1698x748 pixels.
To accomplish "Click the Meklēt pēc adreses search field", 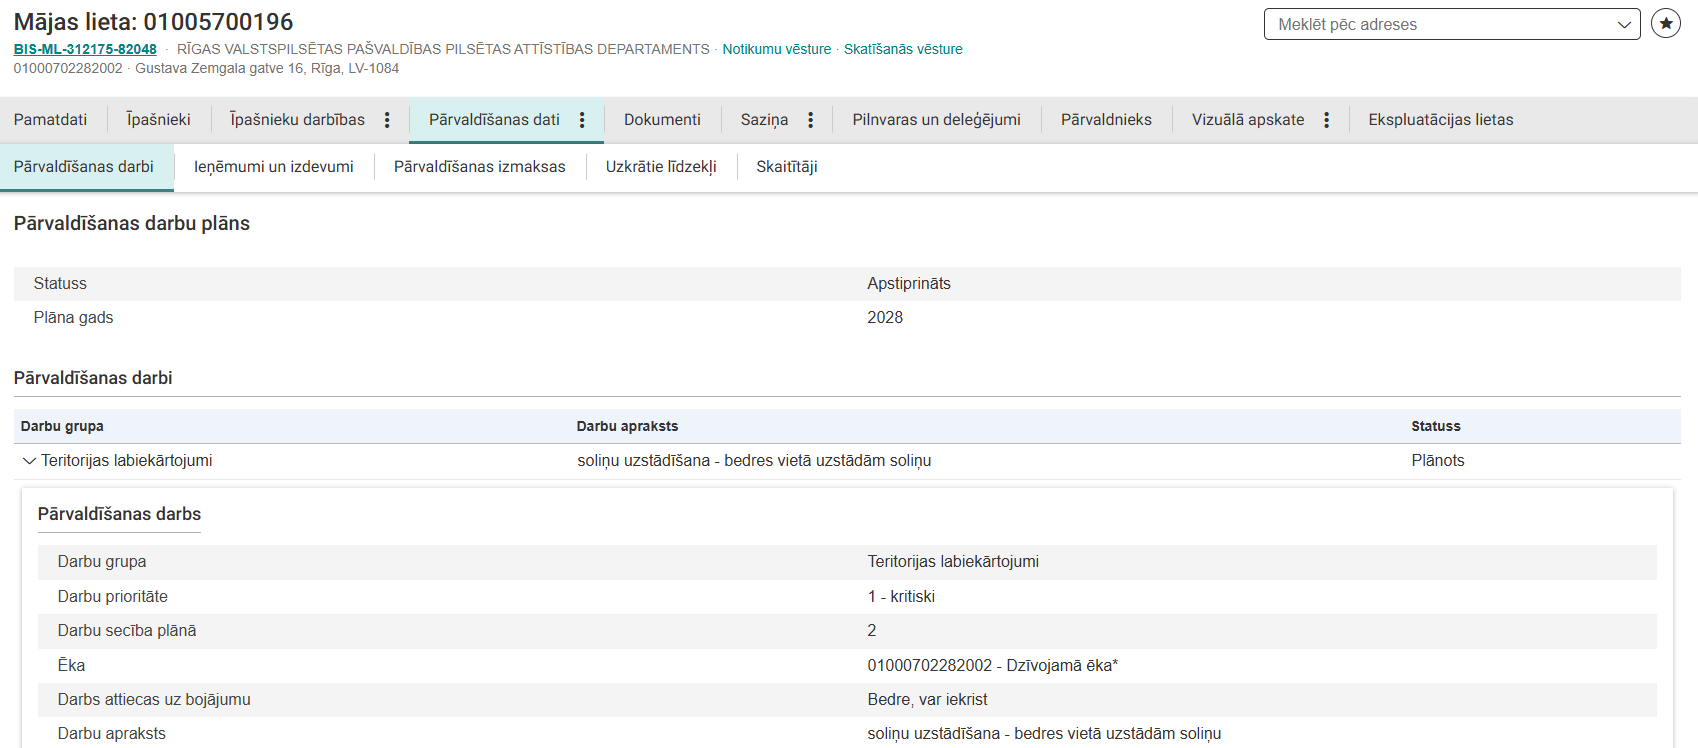I will click(x=1440, y=25).
